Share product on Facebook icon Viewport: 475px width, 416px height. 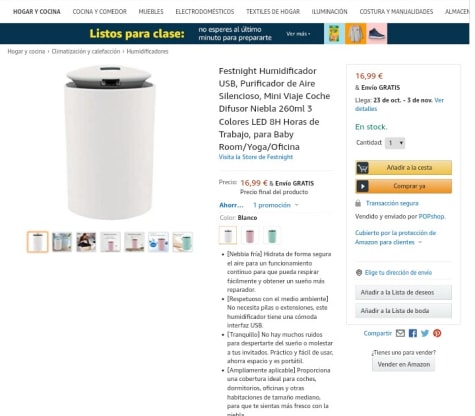click(413, 333)
